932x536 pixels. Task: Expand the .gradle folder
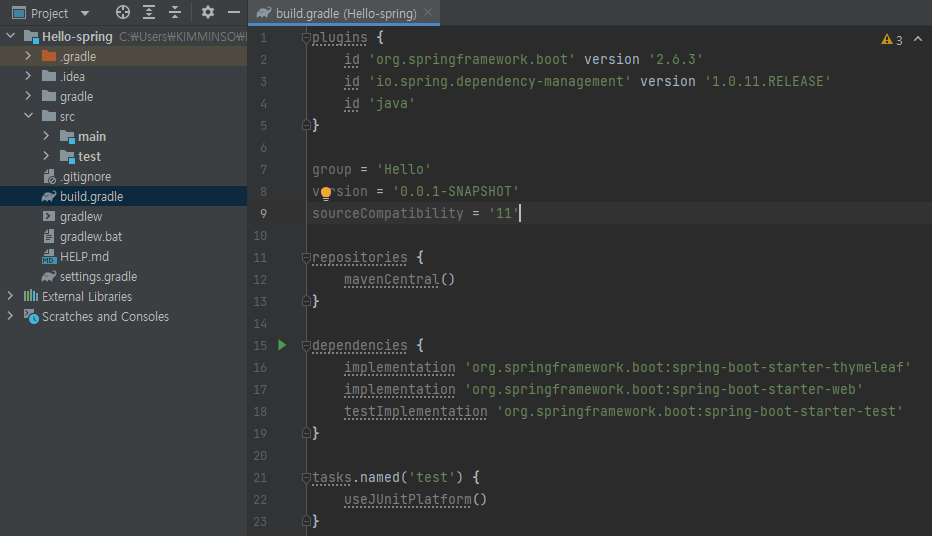(28, 56)
